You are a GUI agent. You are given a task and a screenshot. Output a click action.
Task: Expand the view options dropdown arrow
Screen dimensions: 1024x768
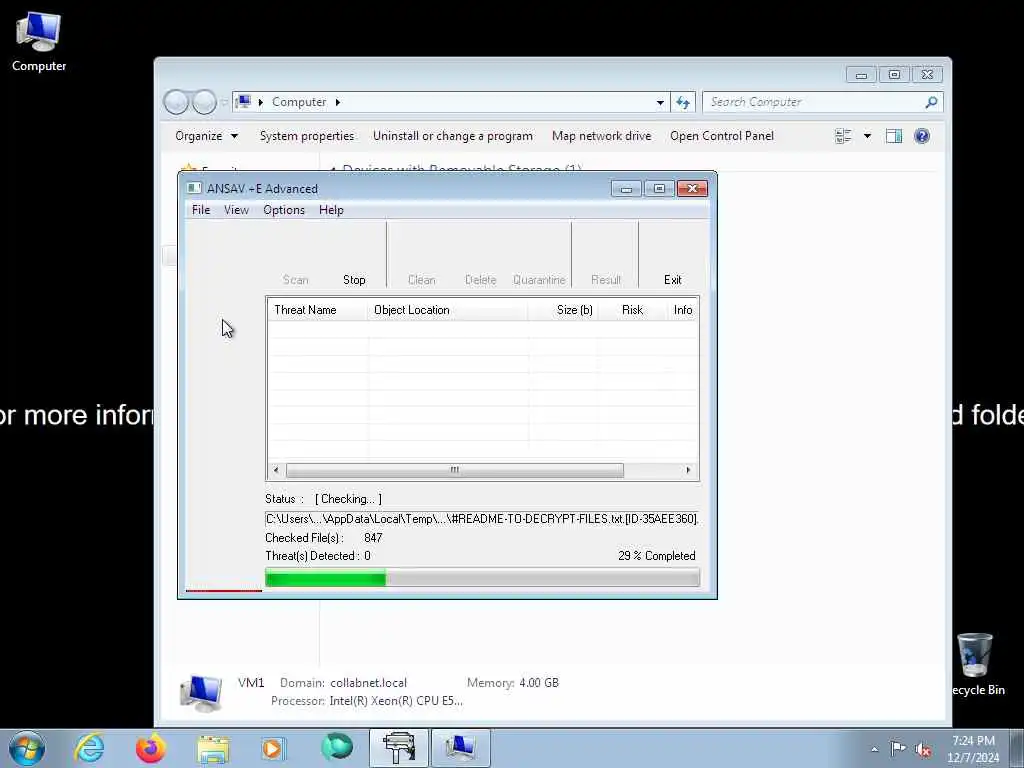[867, 136]
